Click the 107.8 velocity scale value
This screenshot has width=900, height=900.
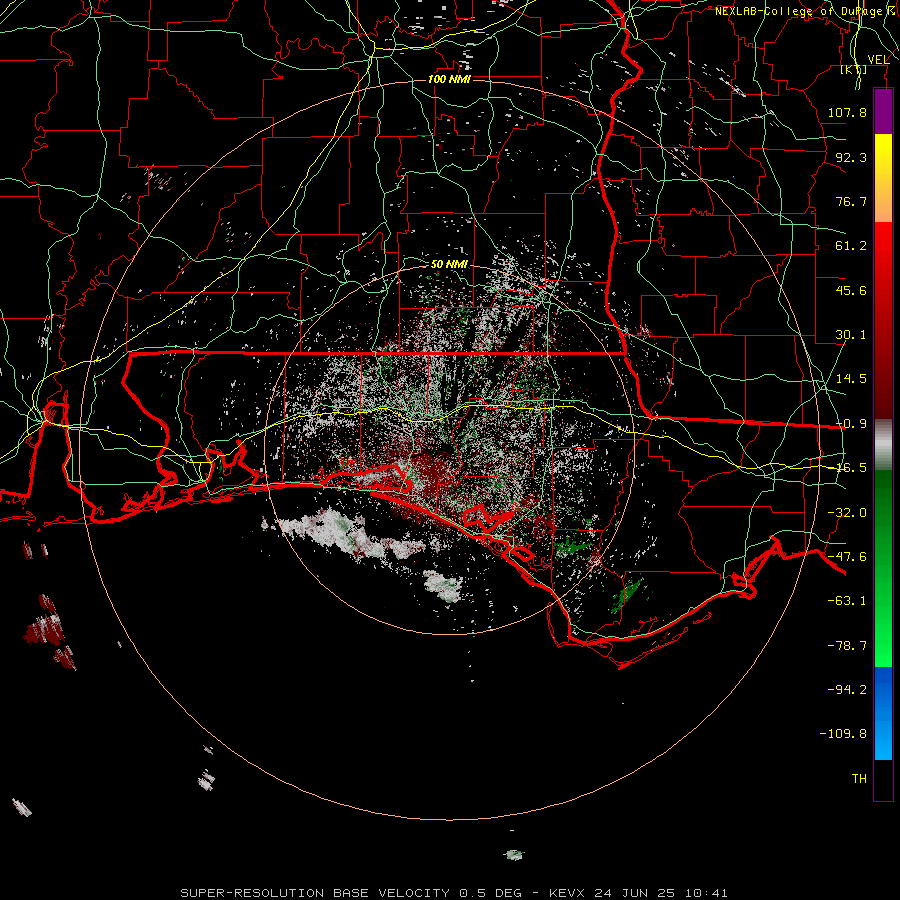[847, 112]
